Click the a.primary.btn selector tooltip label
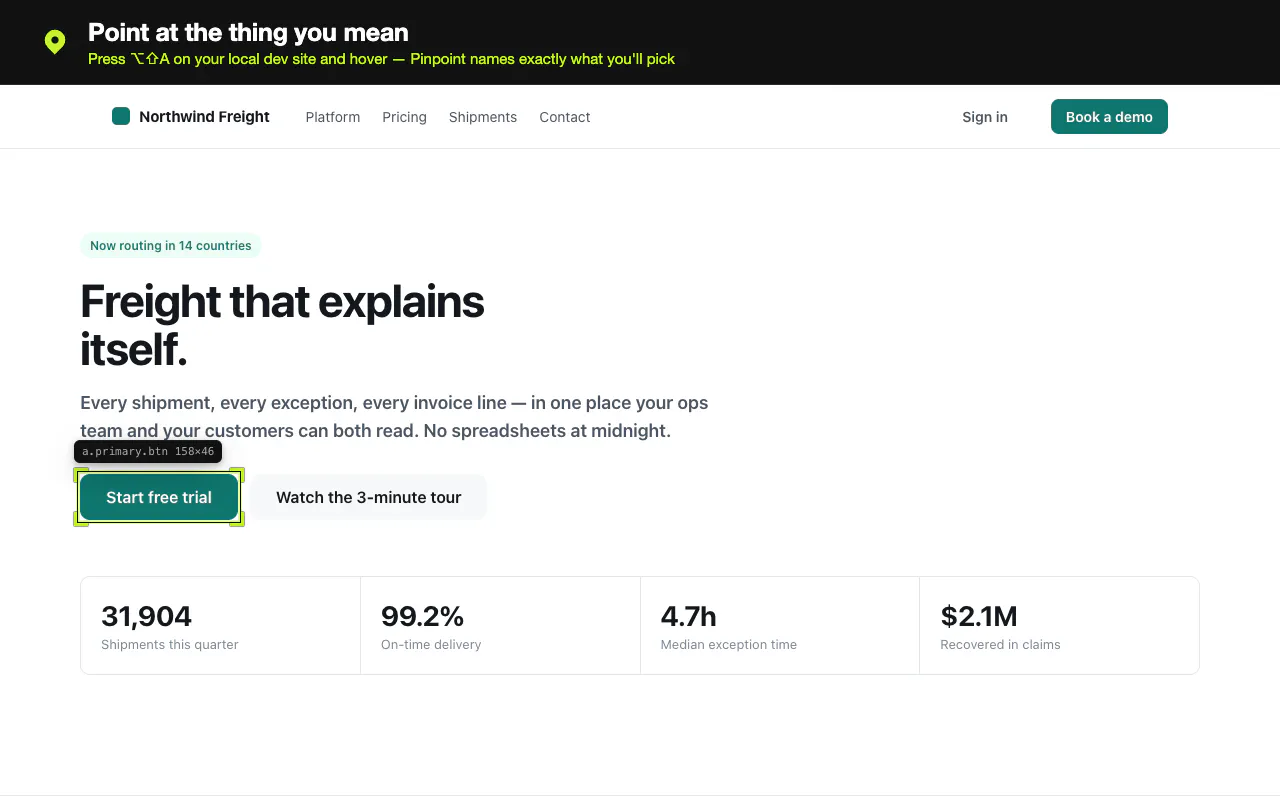 (x=148, y=452)
